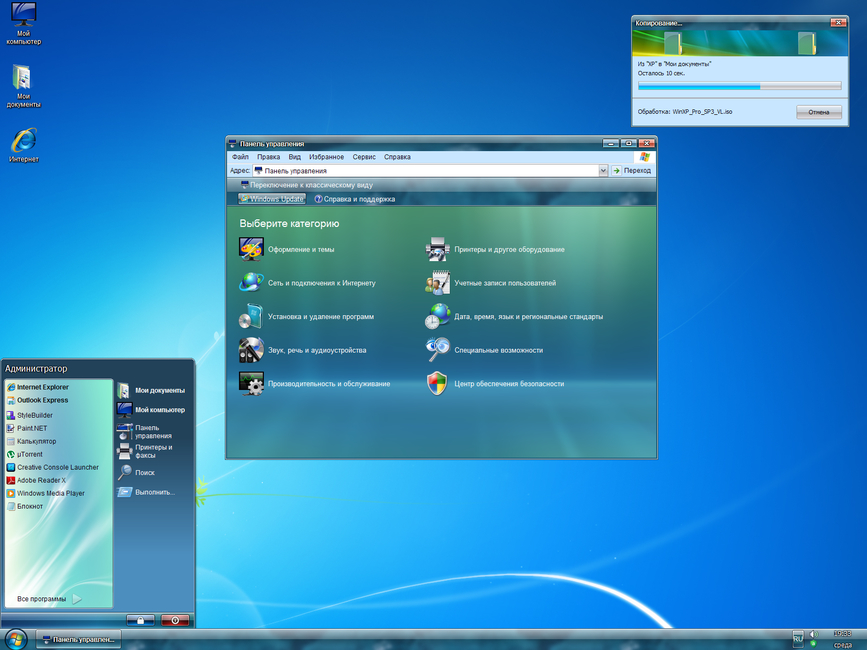
Task: Click the 'Обработка: WinXP_Pro_SP3_VL.iso' text
Action: tap(685, 112)
